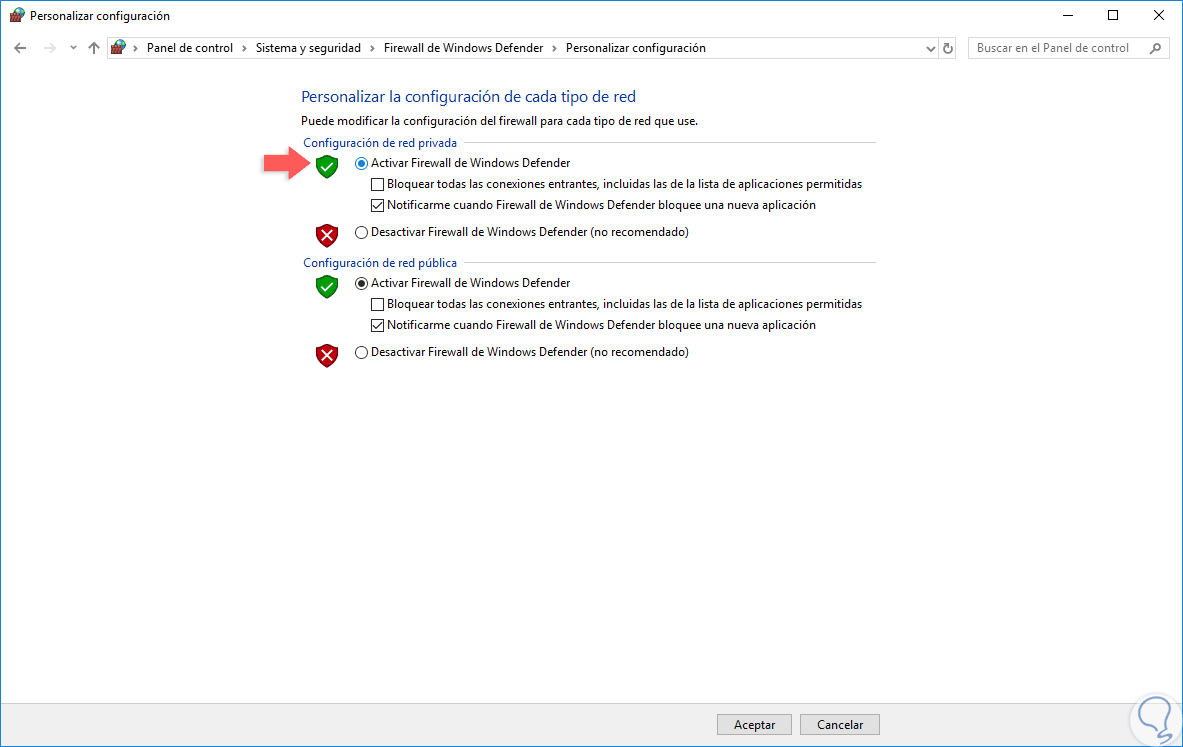Open recent locations dropdown arrow
Screen dimensions: 1183x747
tap(73, 48)
